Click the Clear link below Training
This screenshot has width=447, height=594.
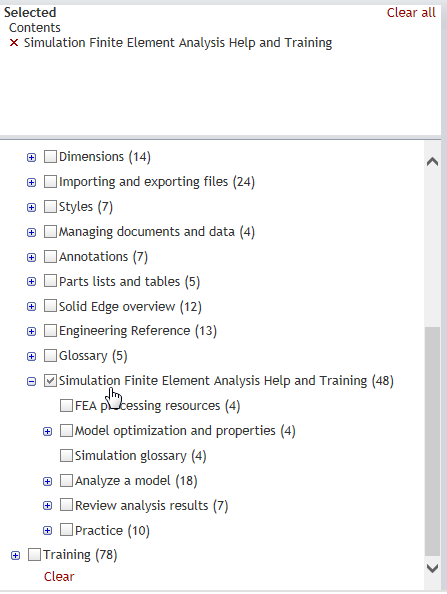[59, 576]
